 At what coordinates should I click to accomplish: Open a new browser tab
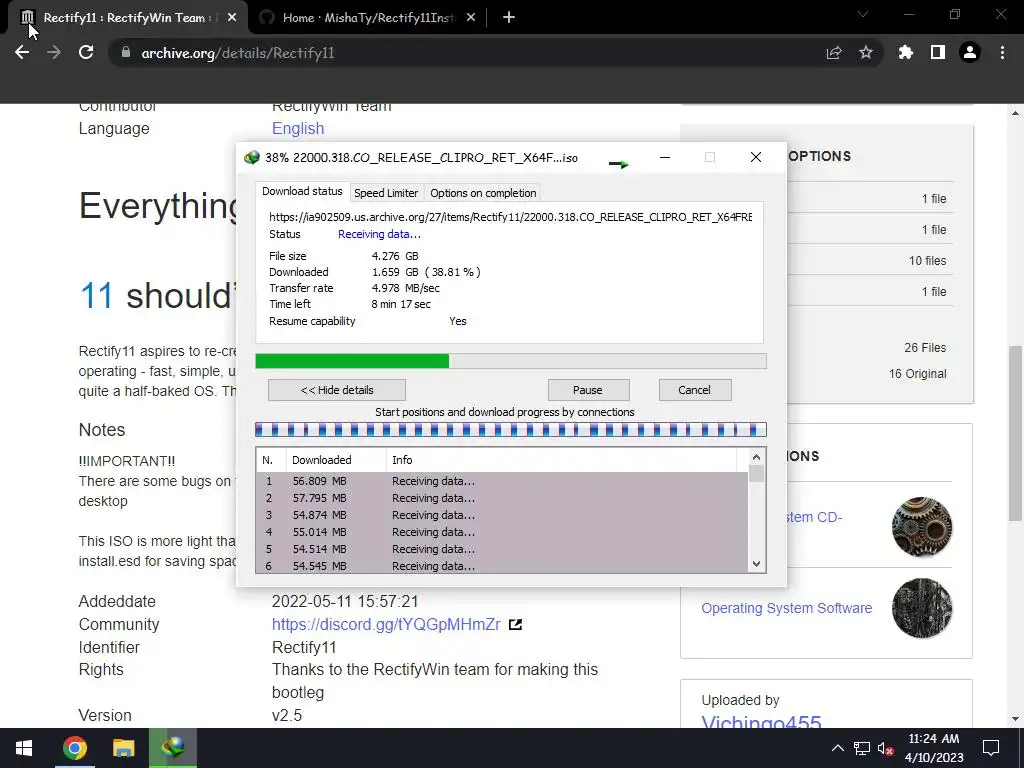tap(509, 18)
